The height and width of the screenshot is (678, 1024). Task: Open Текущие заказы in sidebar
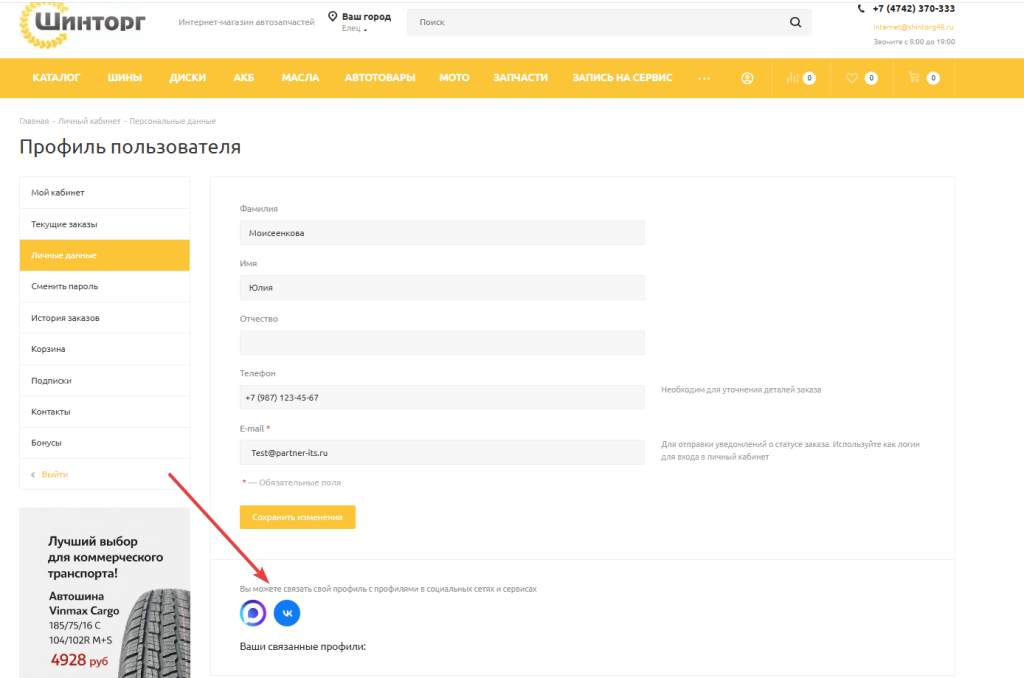[x=104, y=224]
